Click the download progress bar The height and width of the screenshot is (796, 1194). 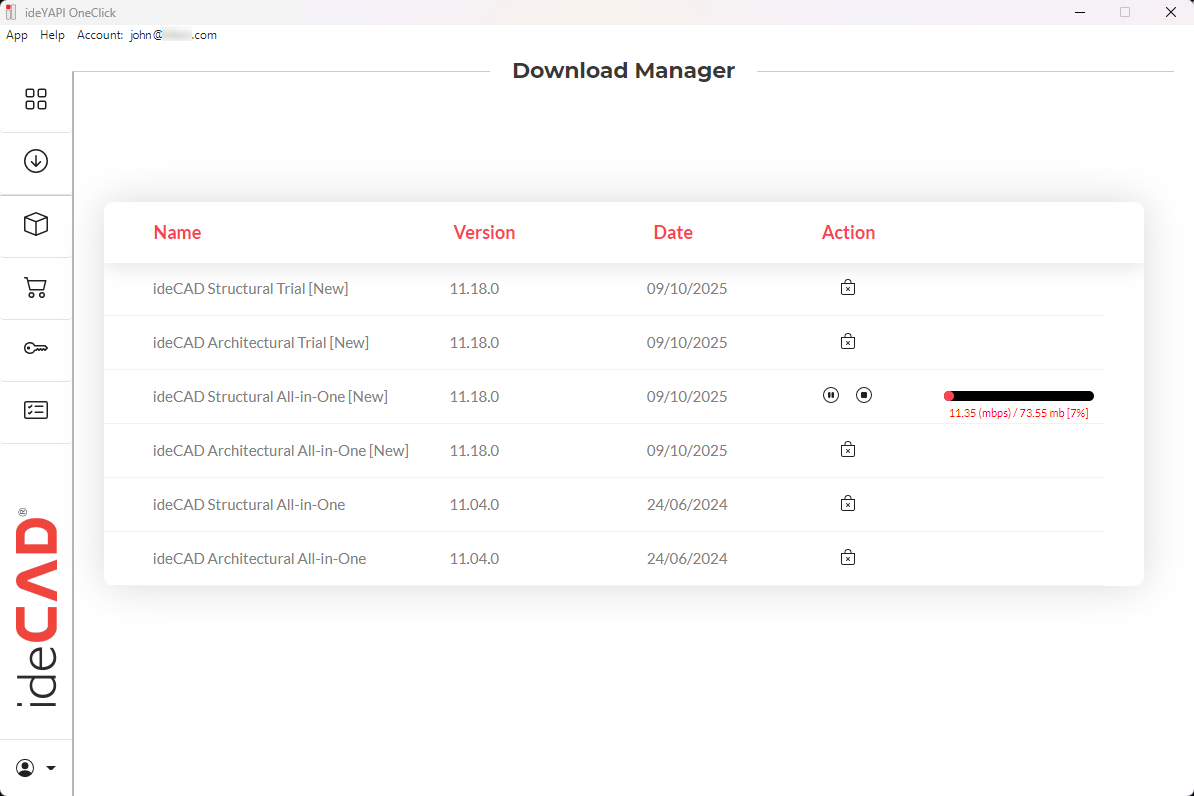point(1018,396)
